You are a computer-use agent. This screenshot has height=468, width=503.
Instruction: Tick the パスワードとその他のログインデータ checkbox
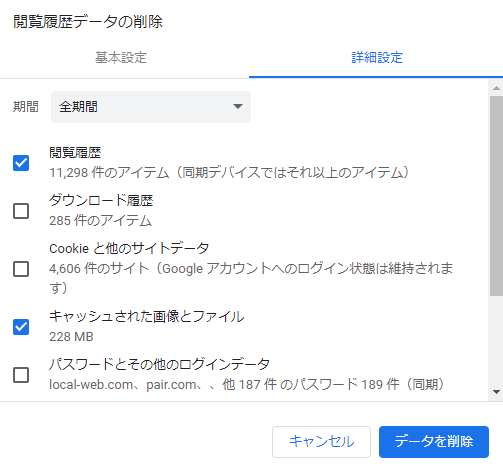click(x=21, y=375)
